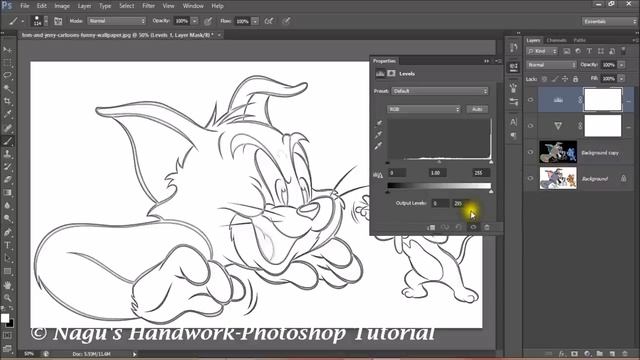The width and height of the screenshot is (640, 360).
Task: Click the foreground color swatch
Action: pyautogui.click(x=4, y=318)
